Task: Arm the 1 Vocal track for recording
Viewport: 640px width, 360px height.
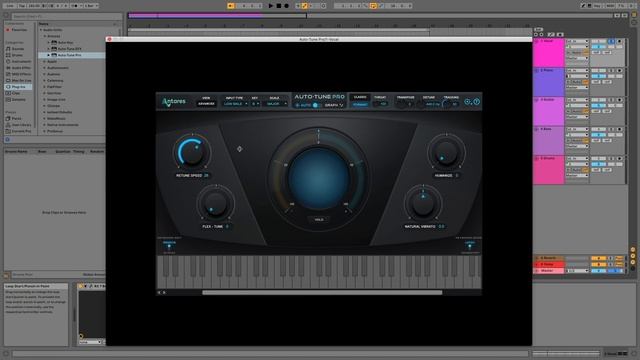Action: (619, 42)
